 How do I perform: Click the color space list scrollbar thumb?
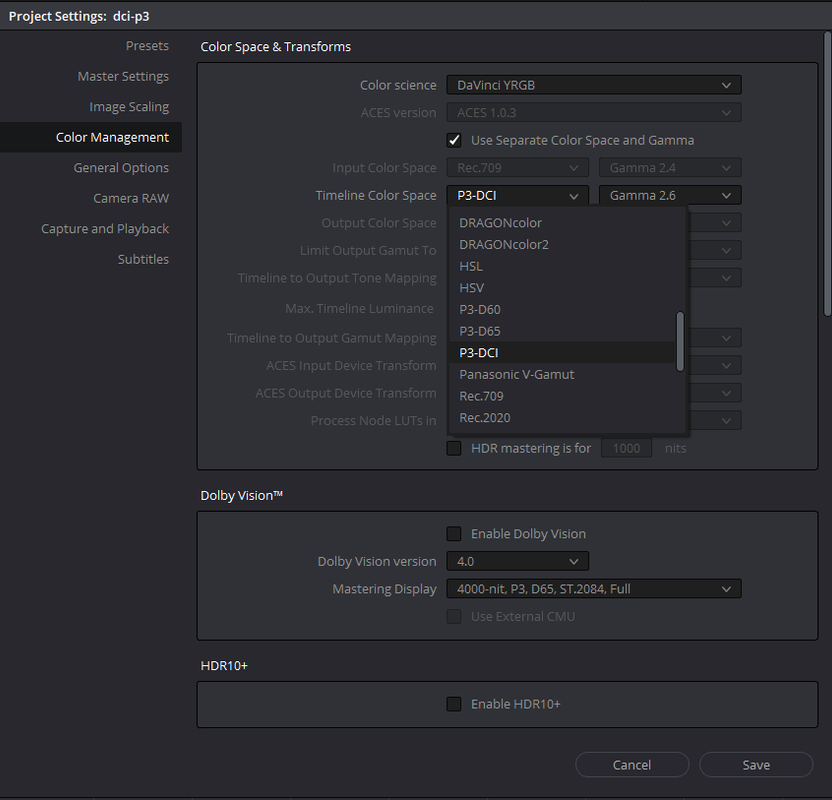(680, 342)
